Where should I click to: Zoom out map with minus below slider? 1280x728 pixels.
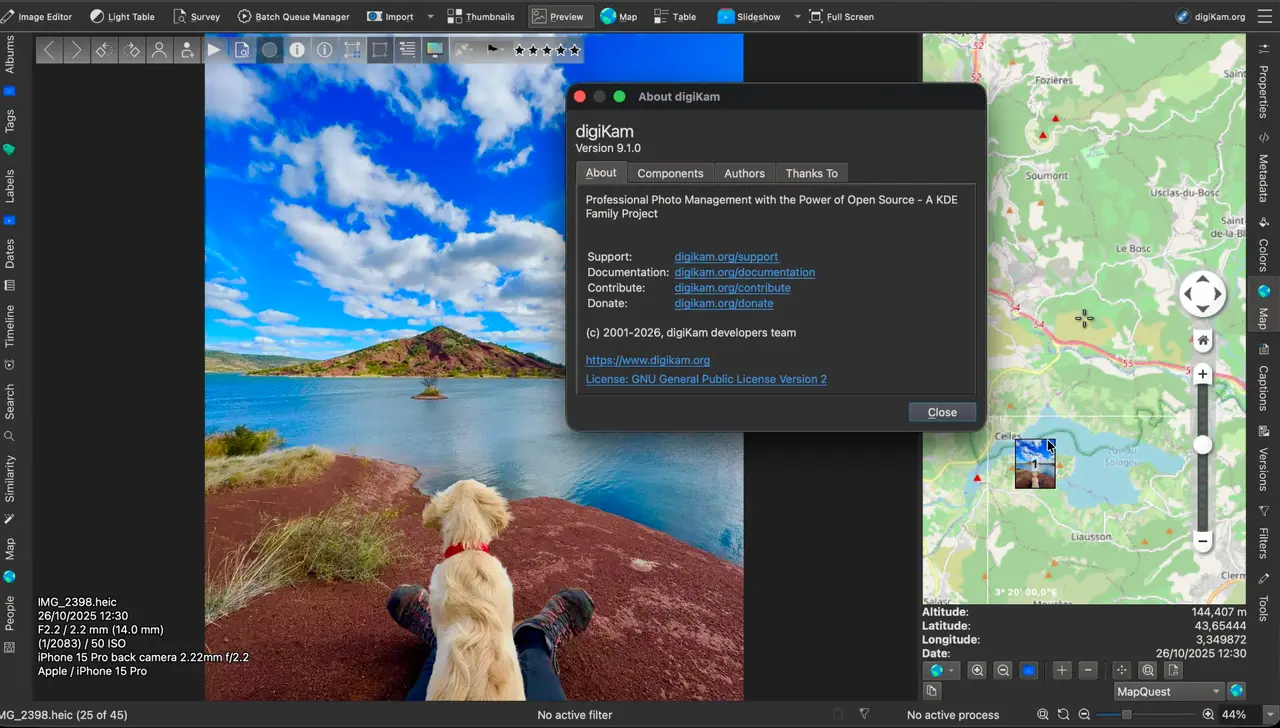tap(1203, 540)
